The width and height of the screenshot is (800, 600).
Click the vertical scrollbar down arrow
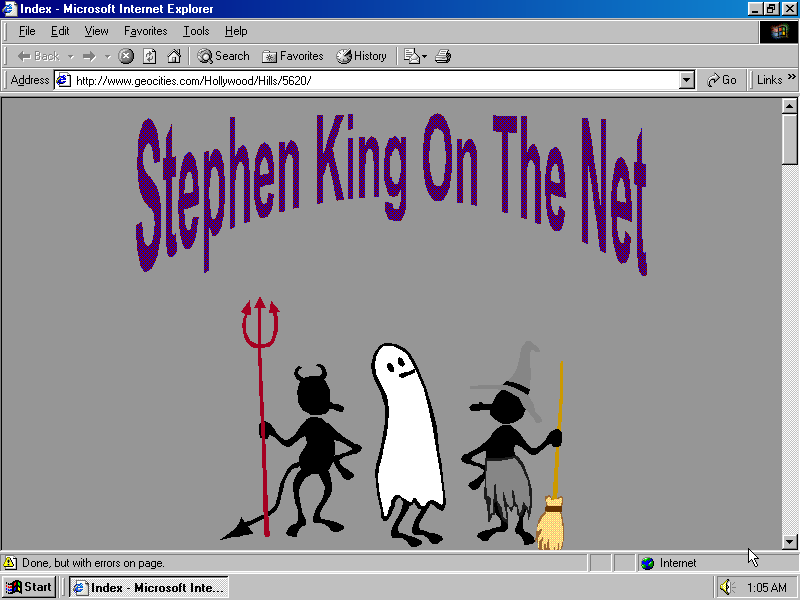(789, 542)
